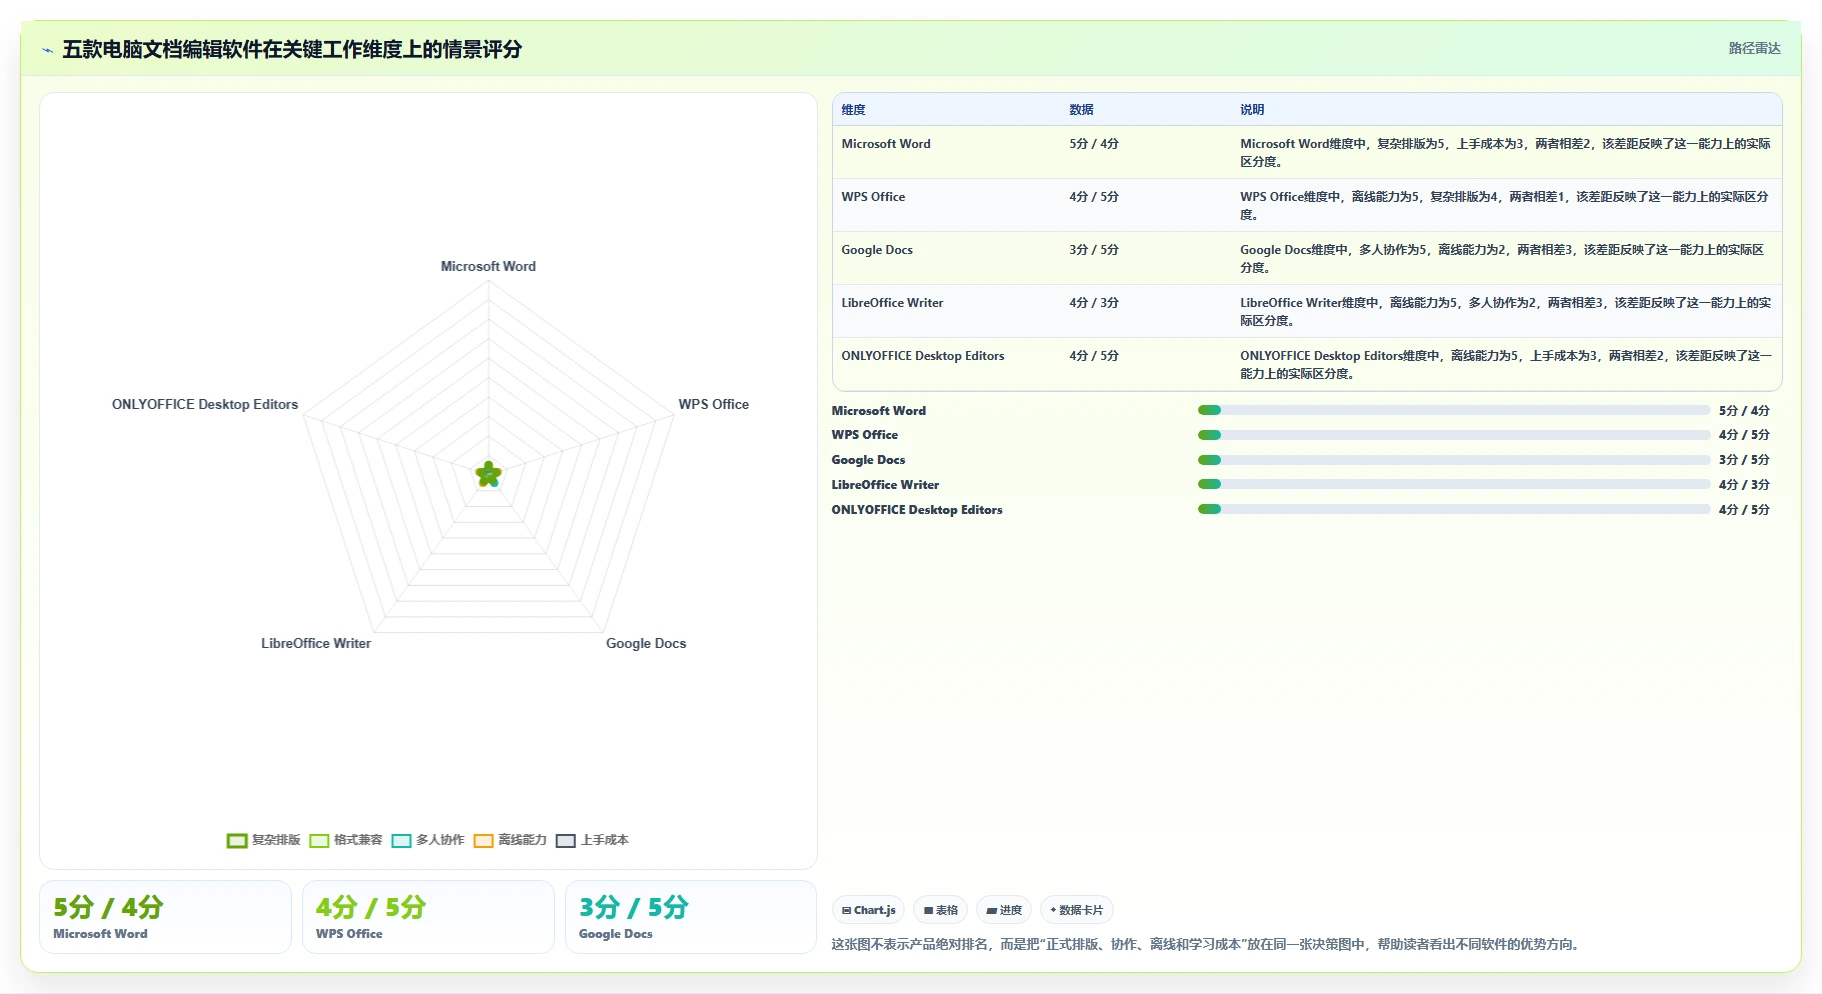This screenshot has height=994, width=1822.
Task: Click 3分 / 5分 cell in Google Docs row
Action: [1094, 250]
